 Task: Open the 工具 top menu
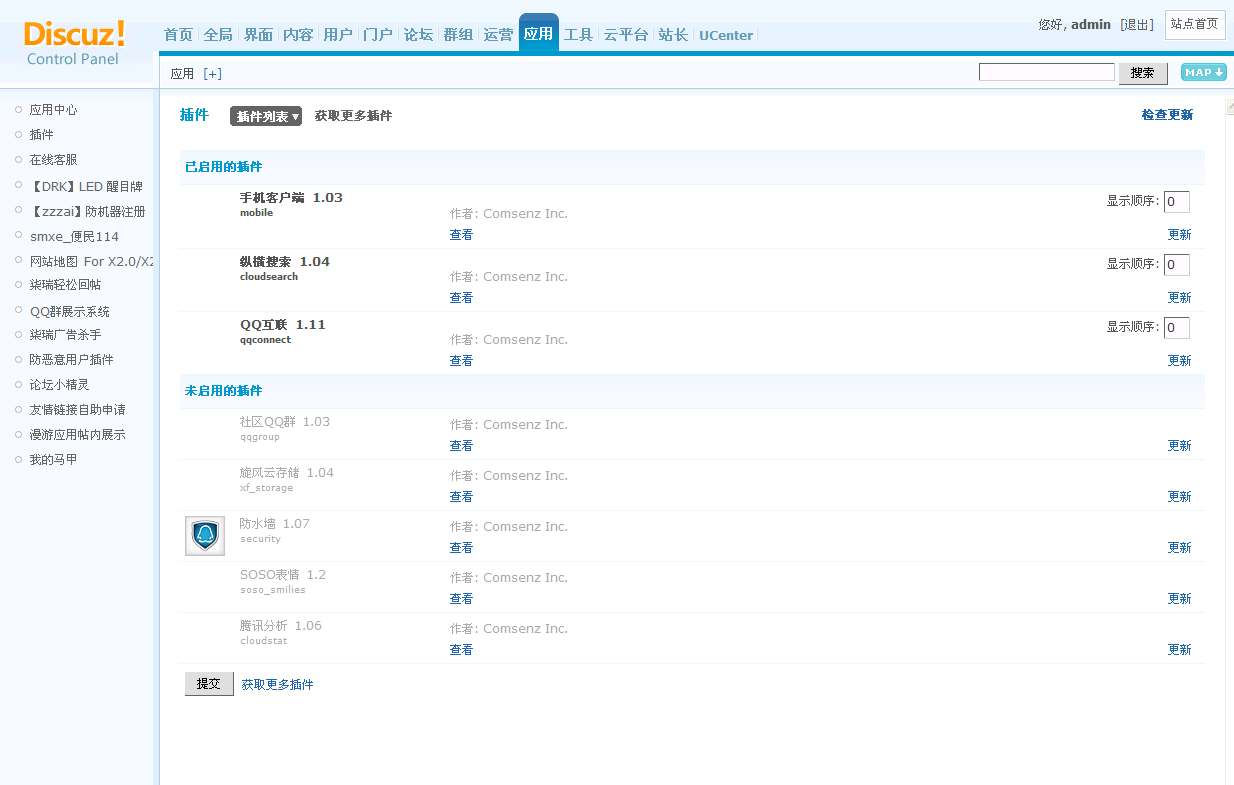[578, 35]
